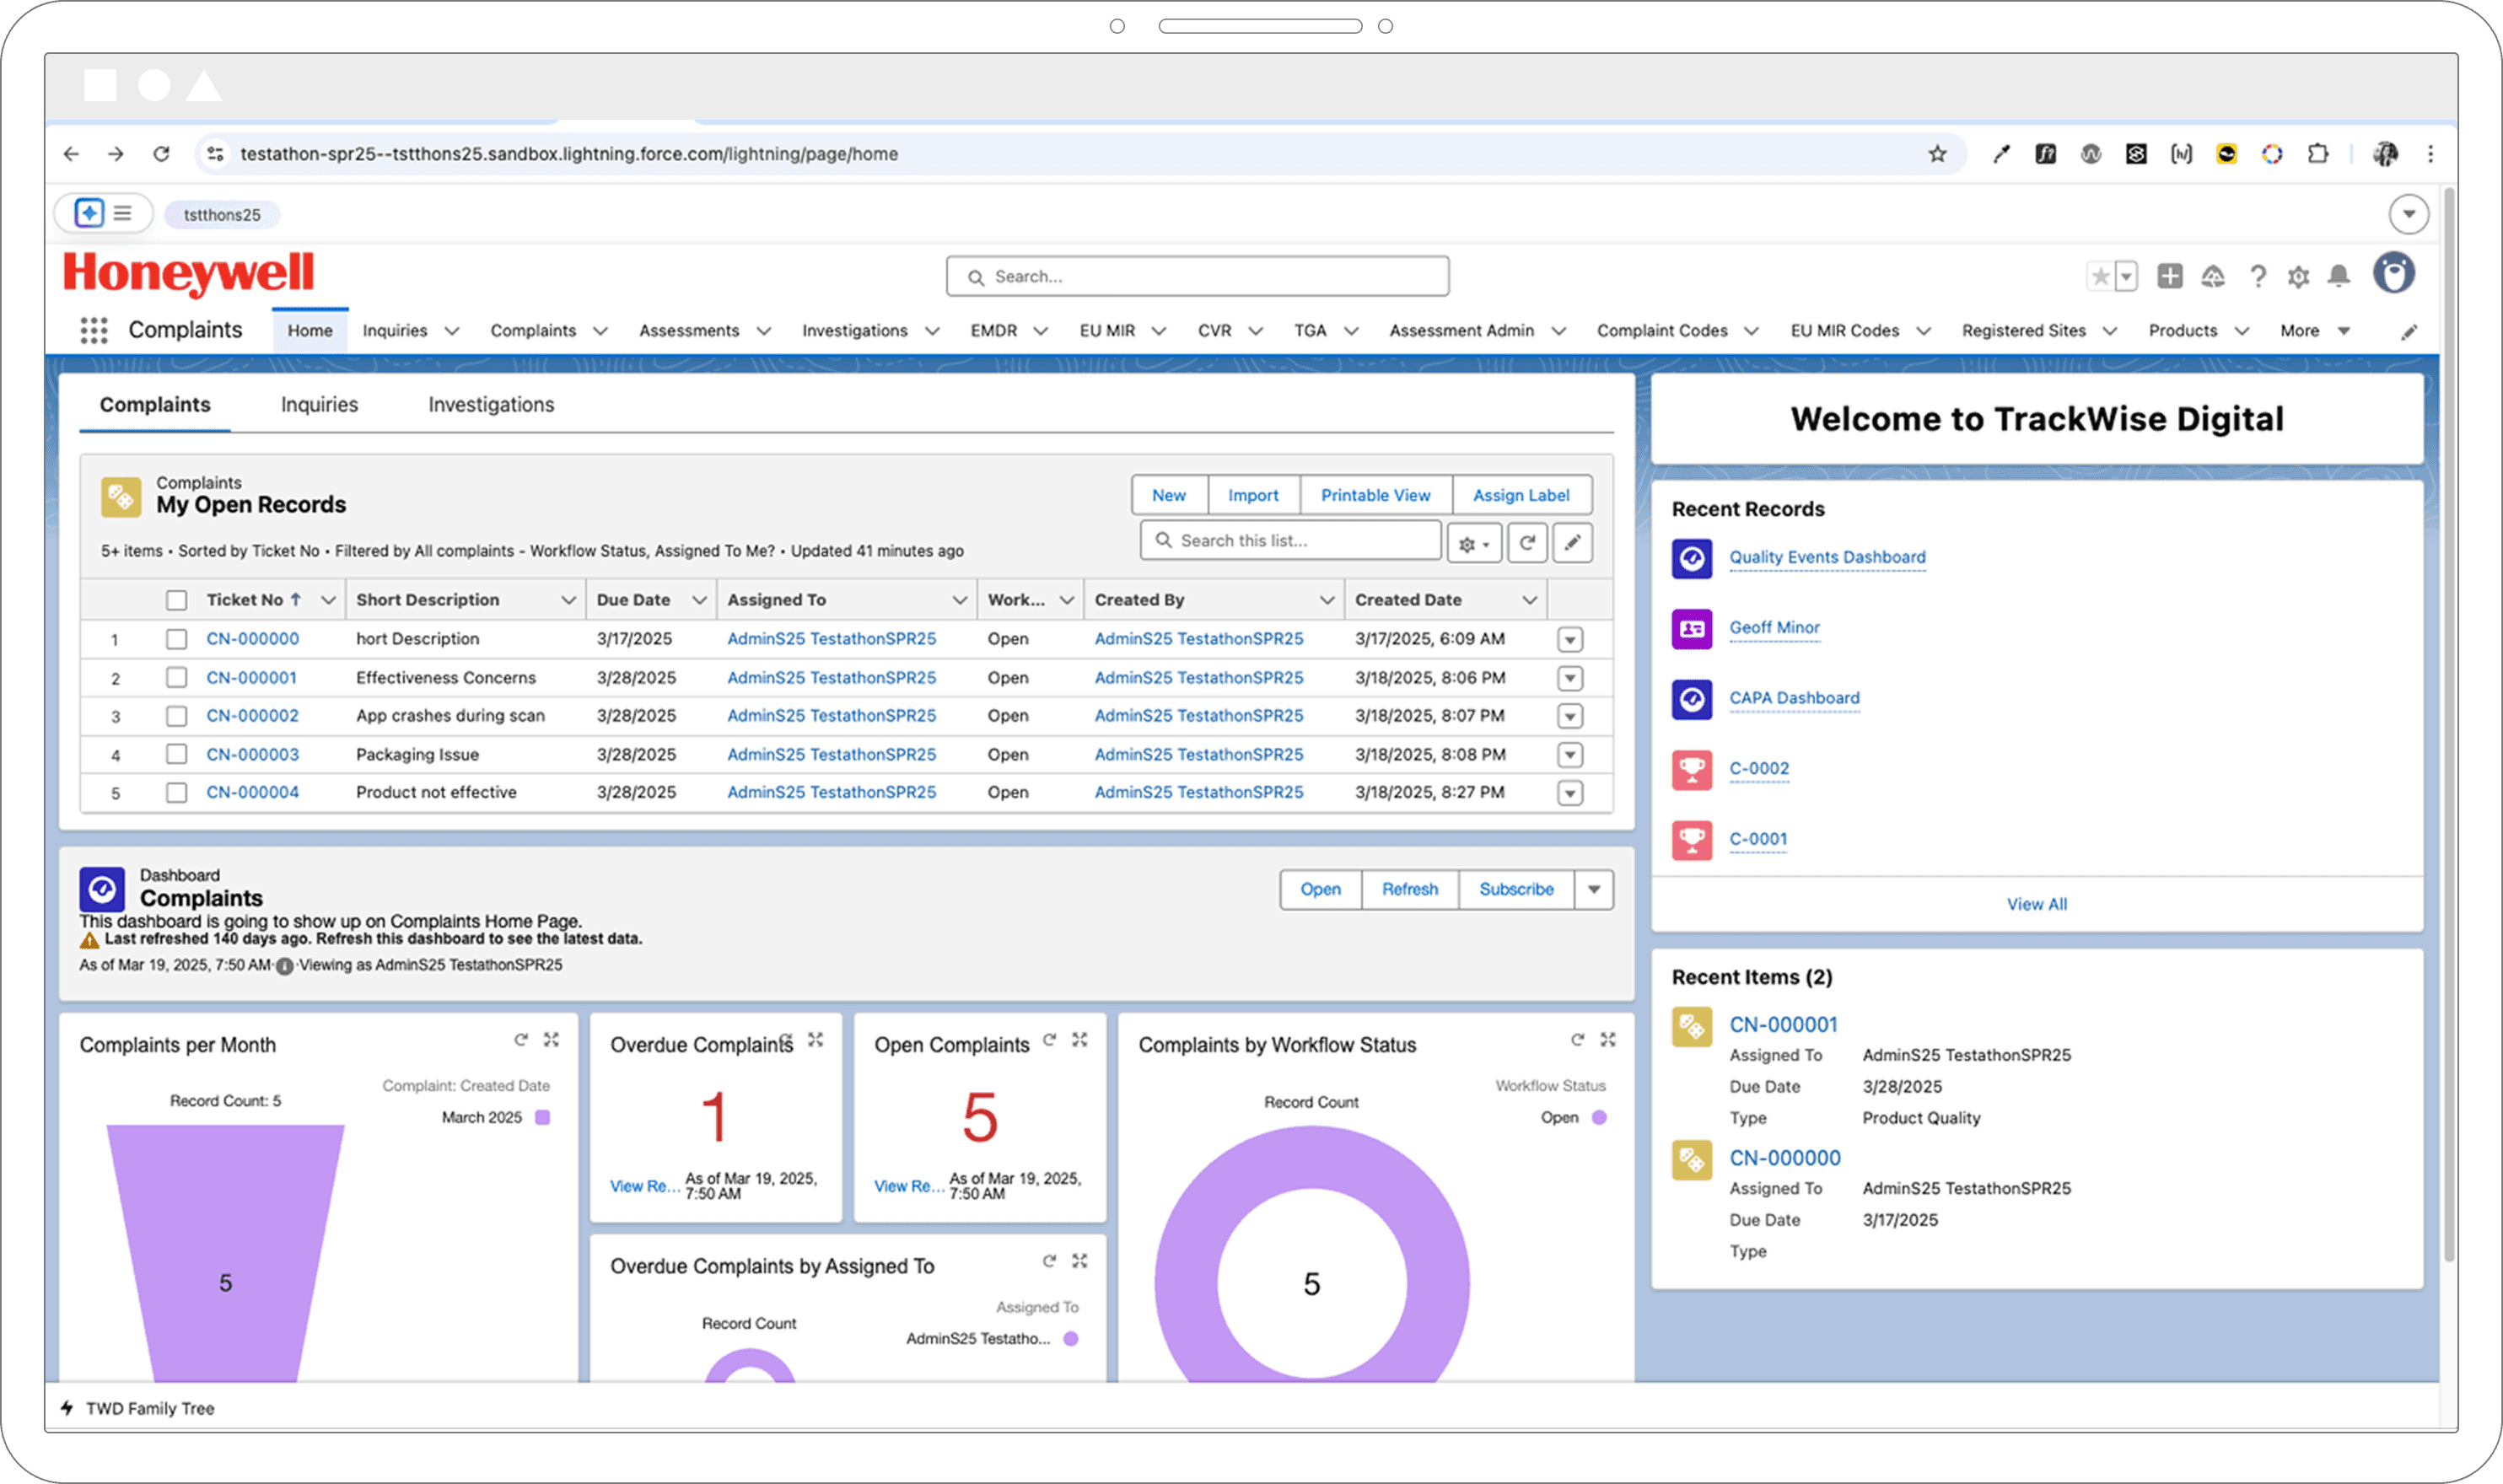Refresh the Complaints by Workflow Status chart
Viewport: 2503px width, 1484px height.
pyautogui.click(x=1577, y=1040)
